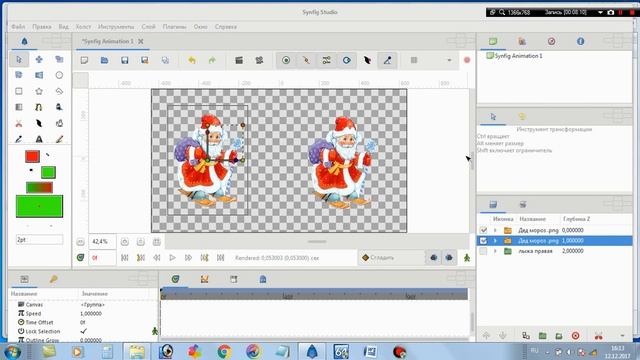Viewport: 640px width, 360px height.
Task: Open a file with toolbar icon
Action: (104, 60)
